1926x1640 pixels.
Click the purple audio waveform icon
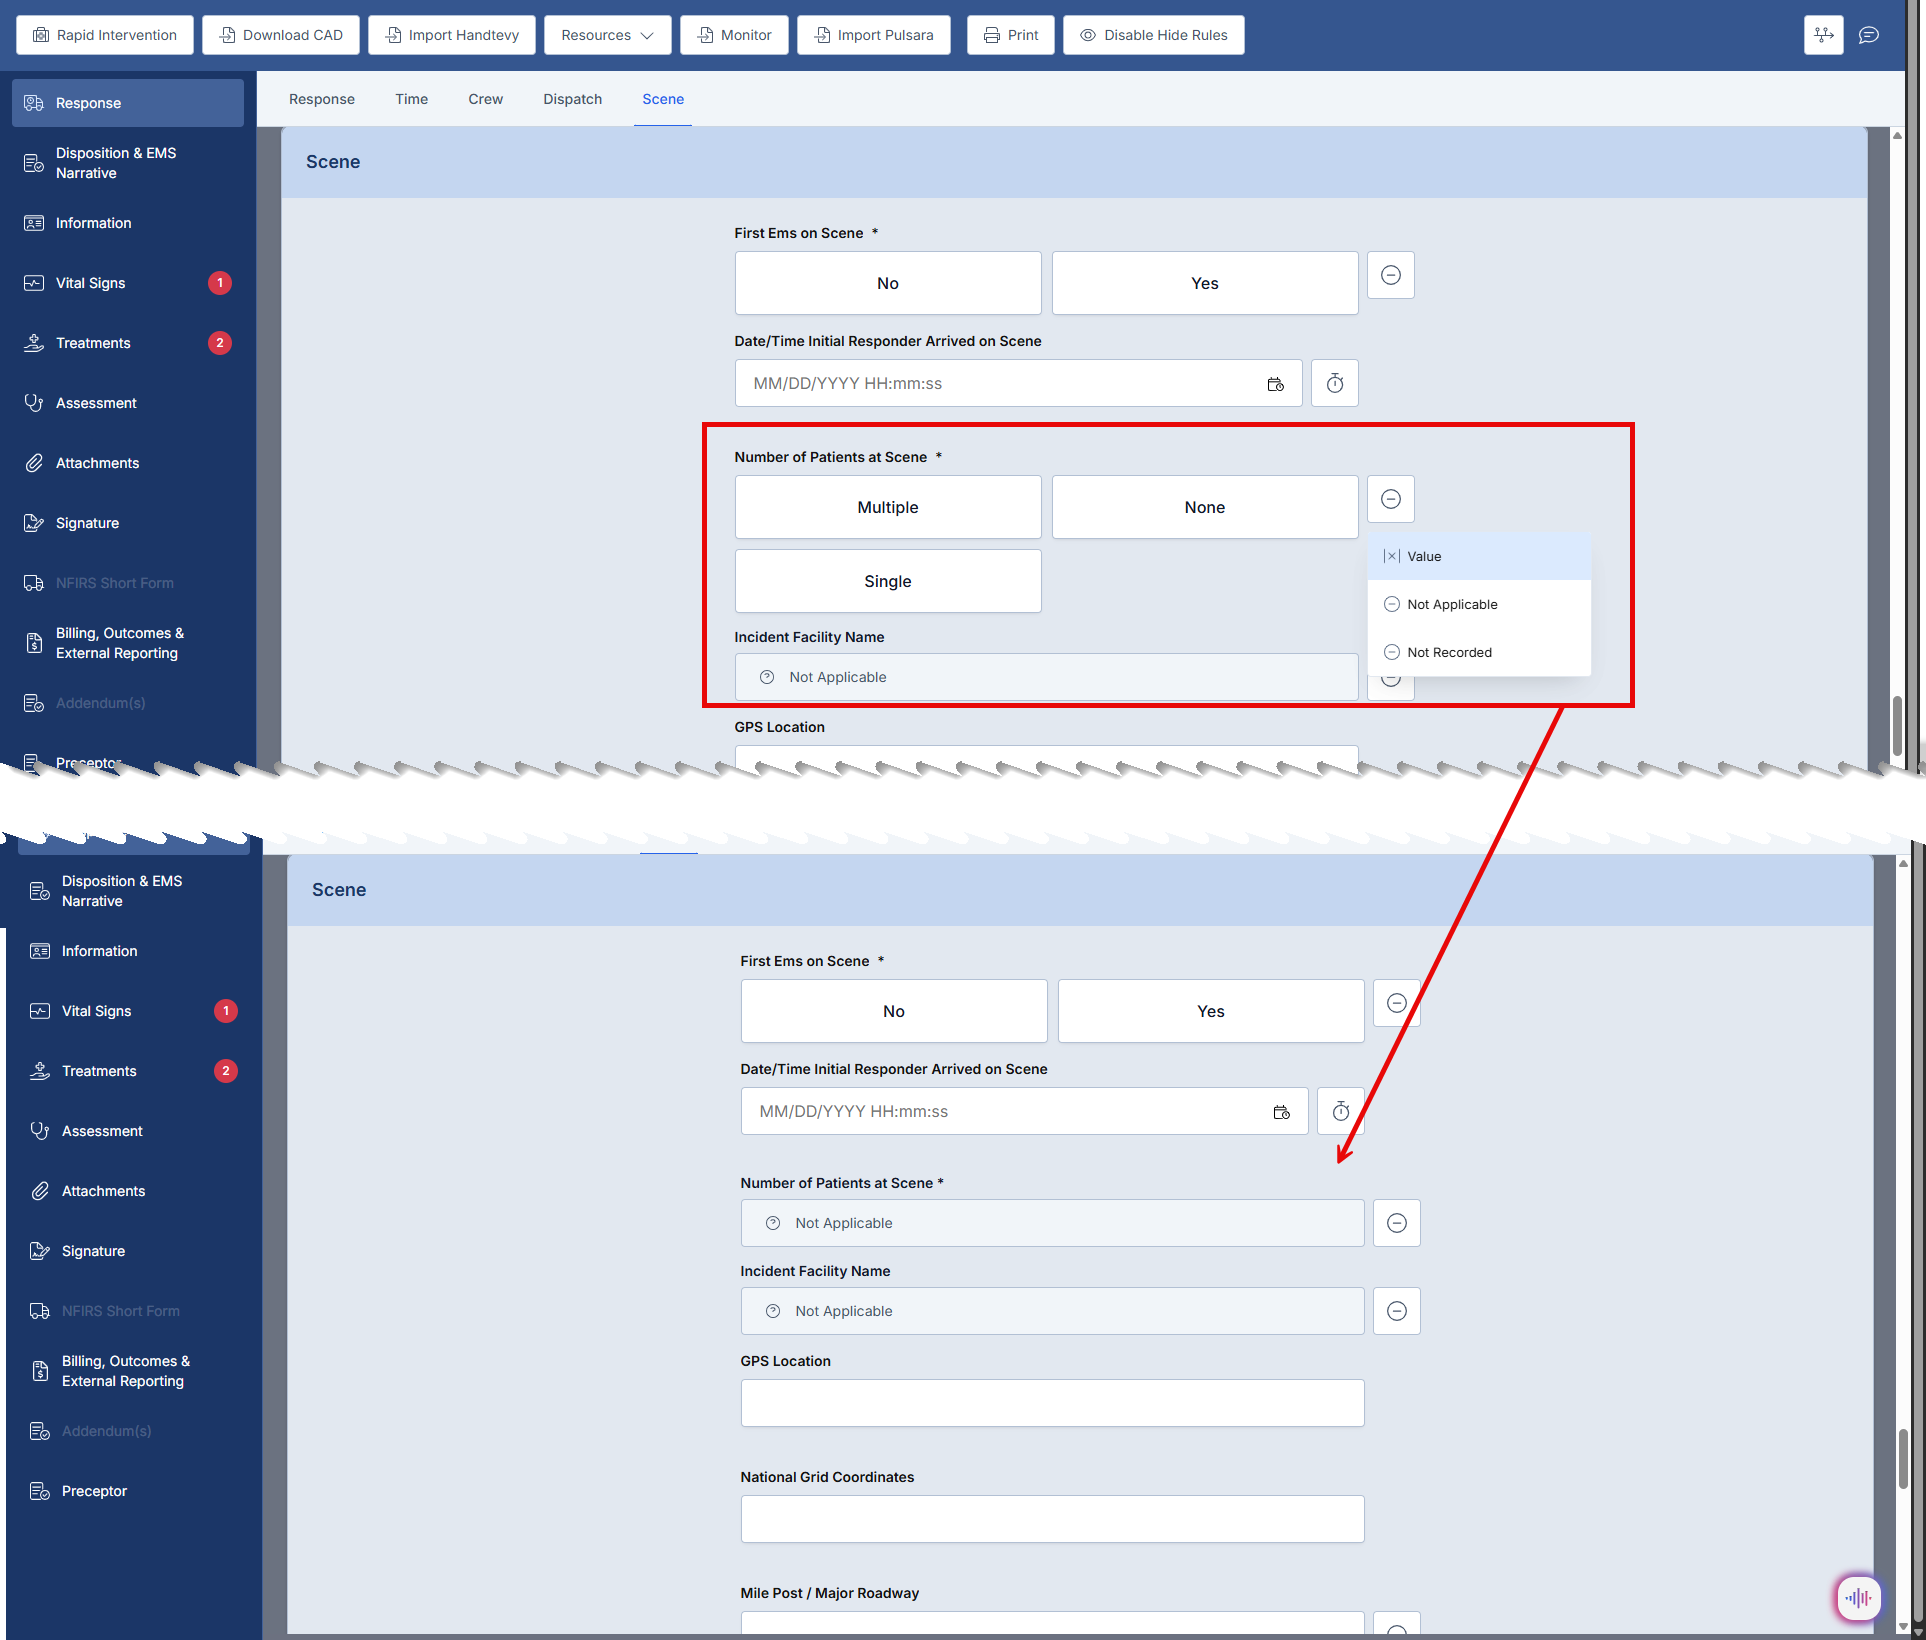pyautogui.click(x=1857, y=1597)
